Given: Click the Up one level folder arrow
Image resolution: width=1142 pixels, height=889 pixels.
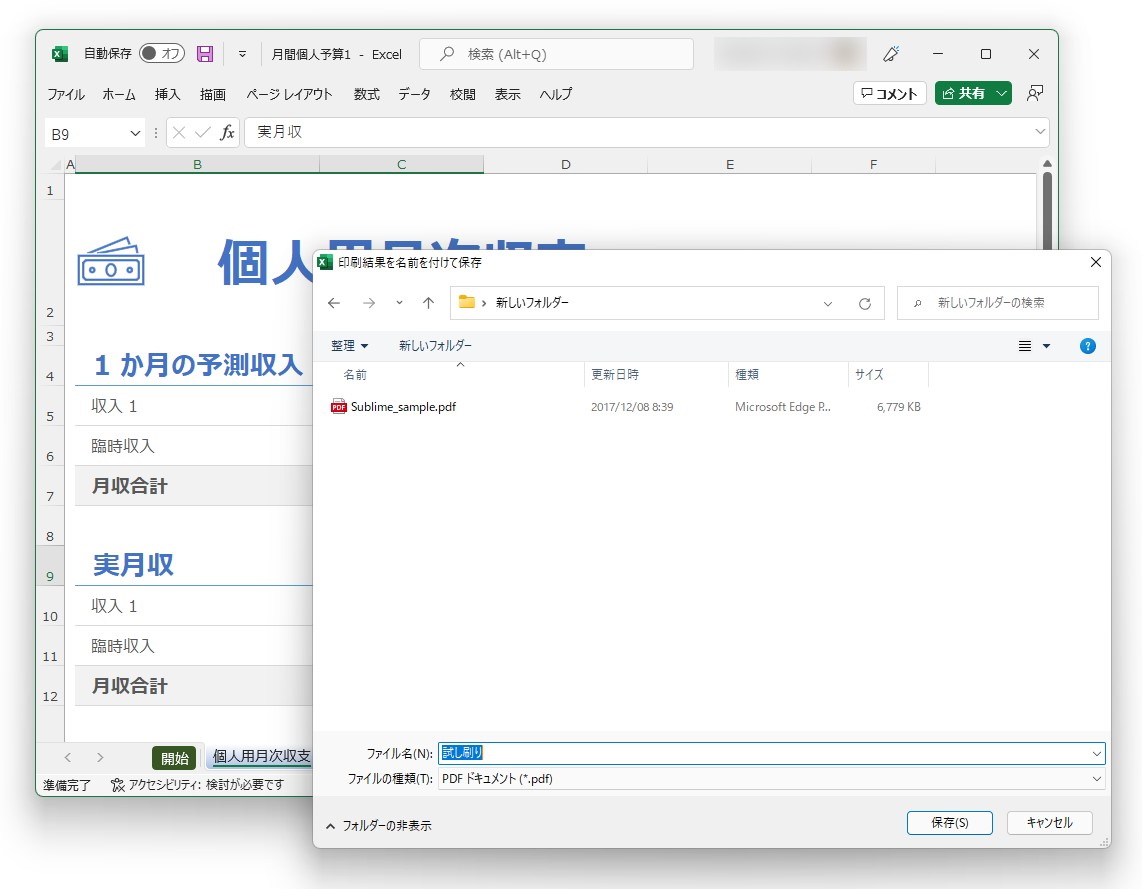Looking at the screenshot, I should 428,303.
